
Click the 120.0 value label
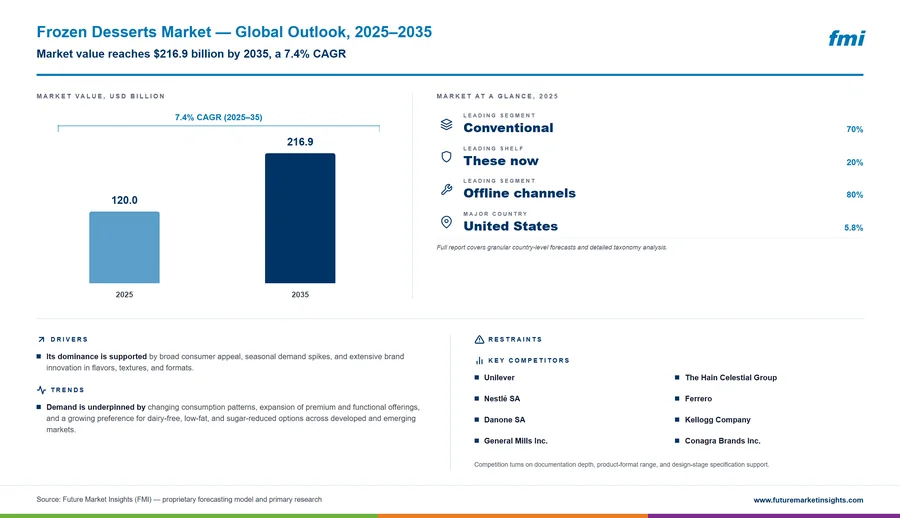click(x=125, y=200)
